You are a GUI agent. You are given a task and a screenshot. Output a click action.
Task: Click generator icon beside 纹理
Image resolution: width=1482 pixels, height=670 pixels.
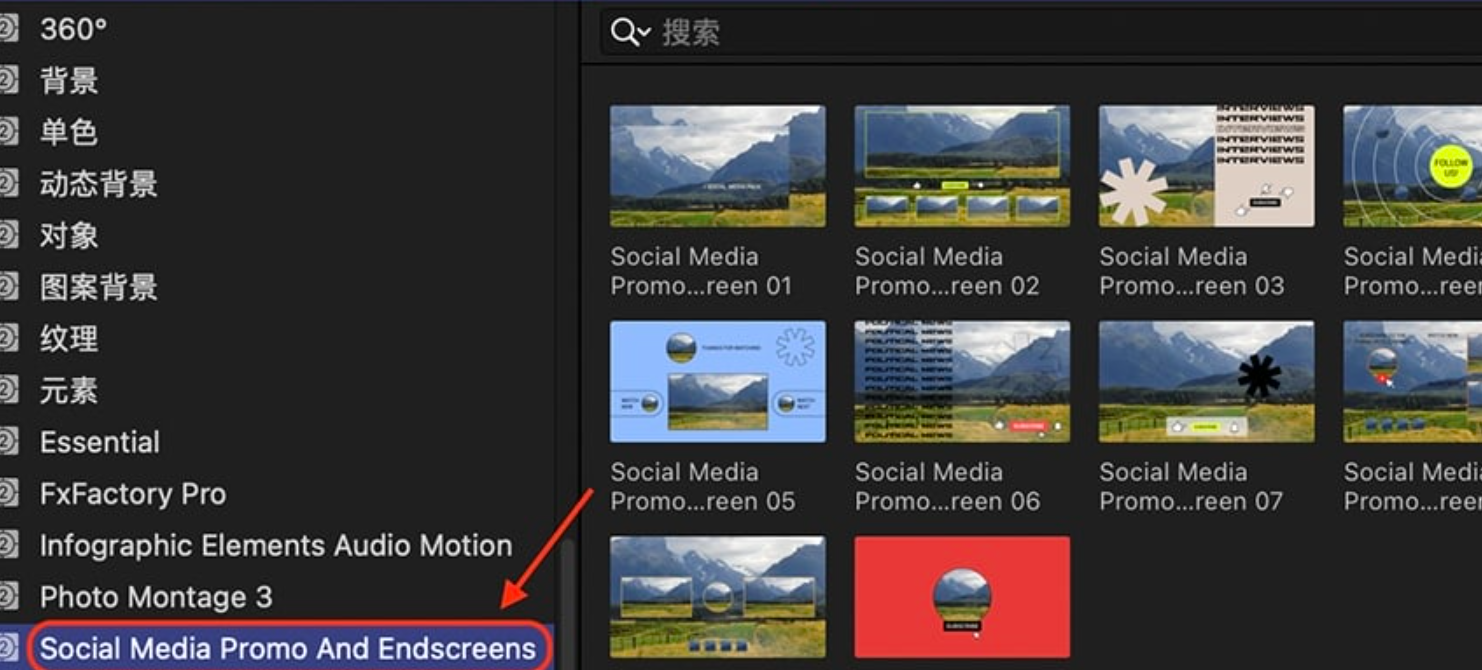click(8, 339)
